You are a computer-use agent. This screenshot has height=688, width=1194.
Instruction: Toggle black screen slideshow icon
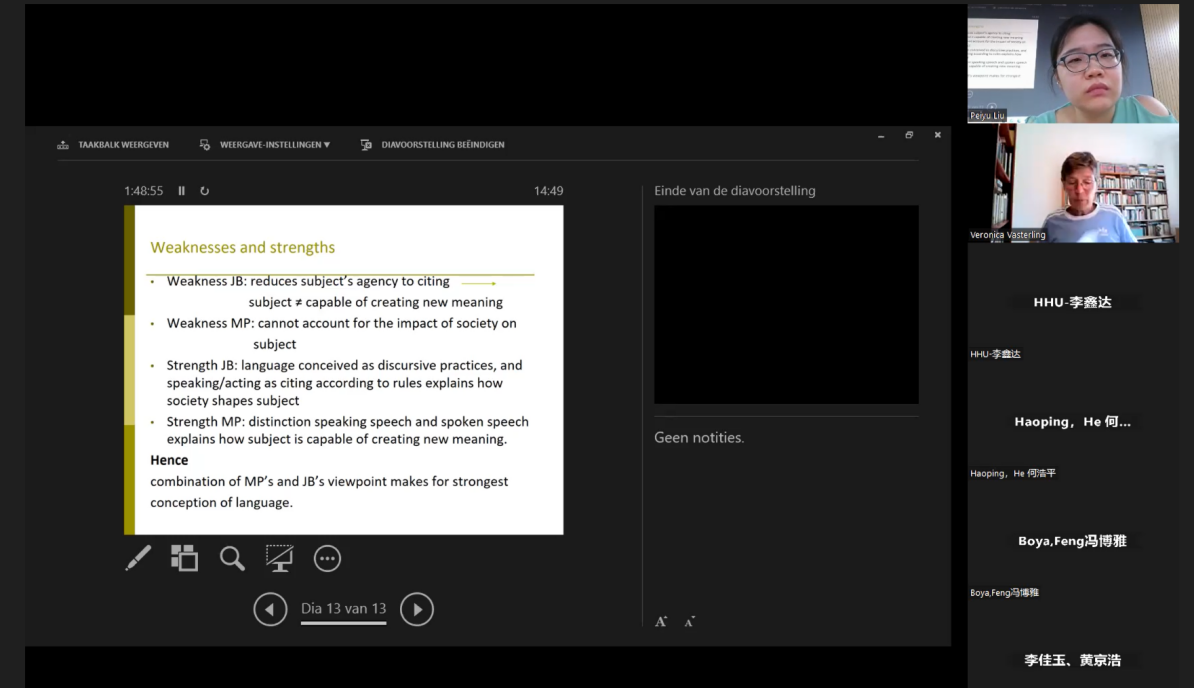pos(279,558)
